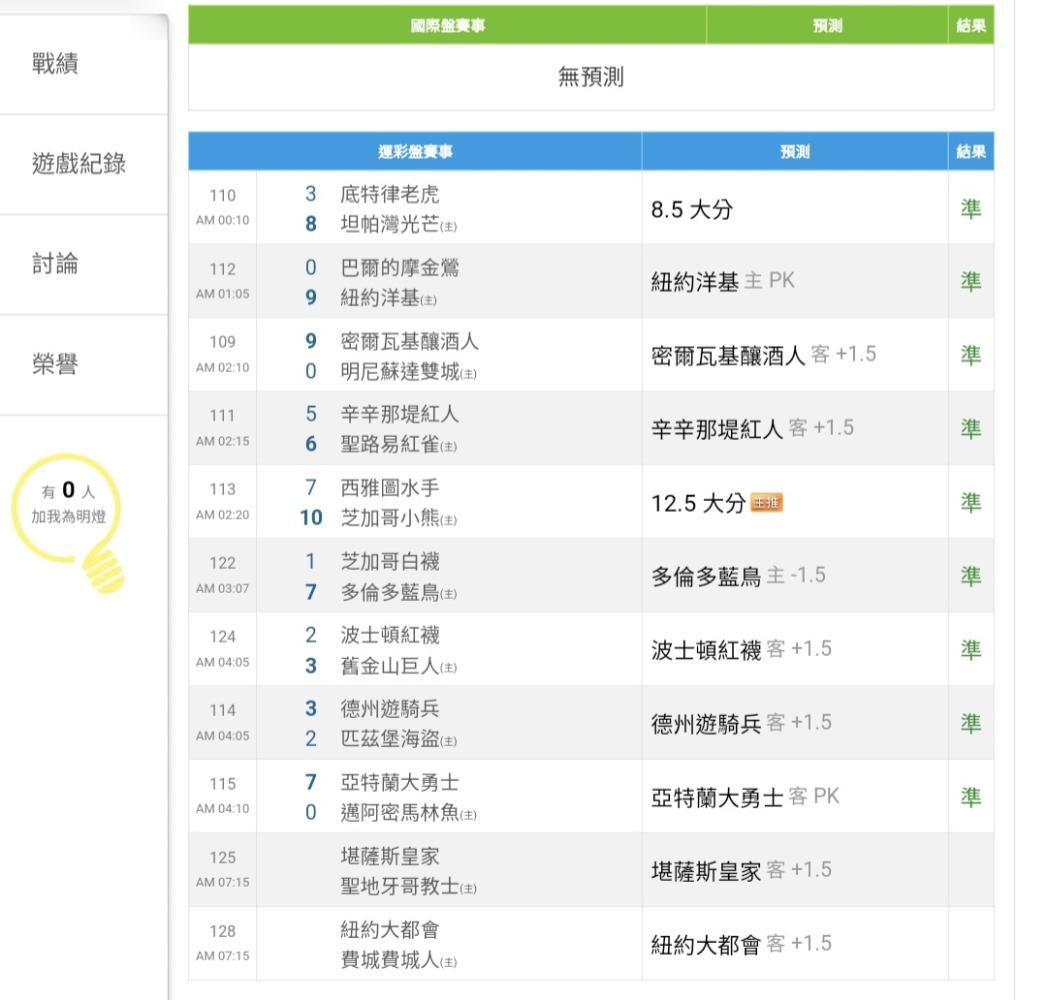Click the 準 result for game 110
1047x1000 pixels.
click(971, 209)
